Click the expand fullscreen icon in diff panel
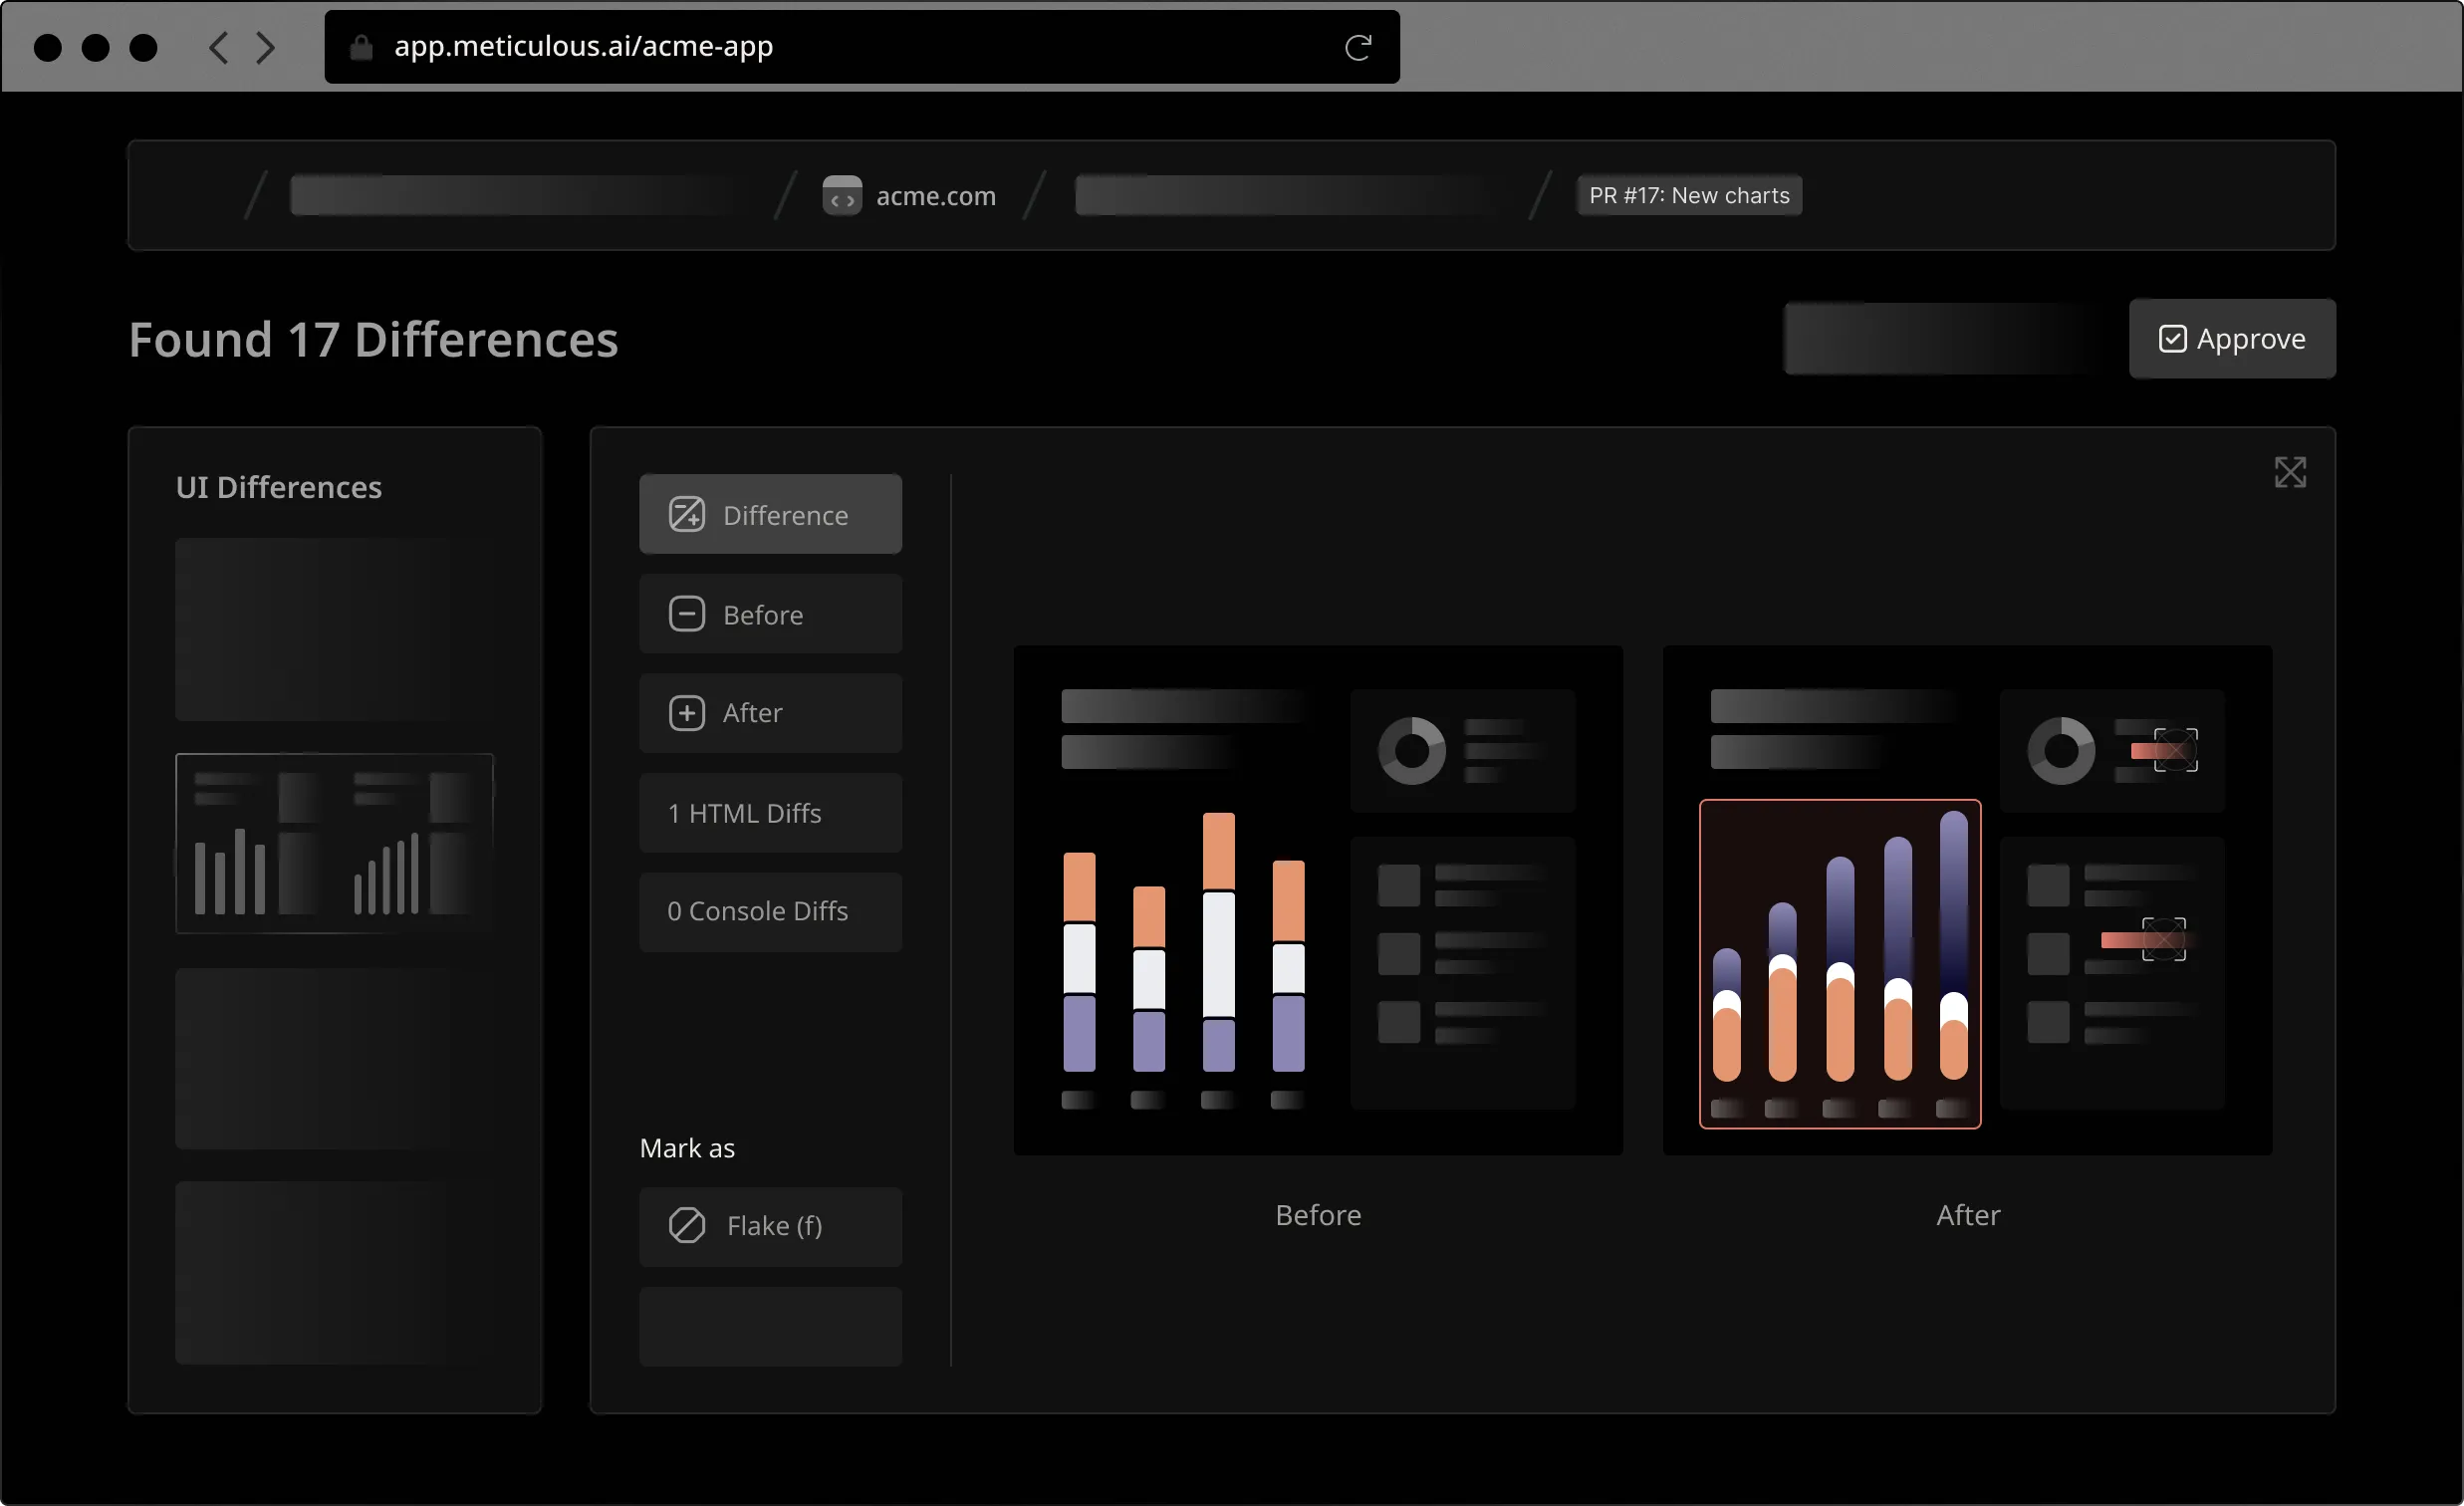Screen dimensions: 2464x1506 (2289, 472)
